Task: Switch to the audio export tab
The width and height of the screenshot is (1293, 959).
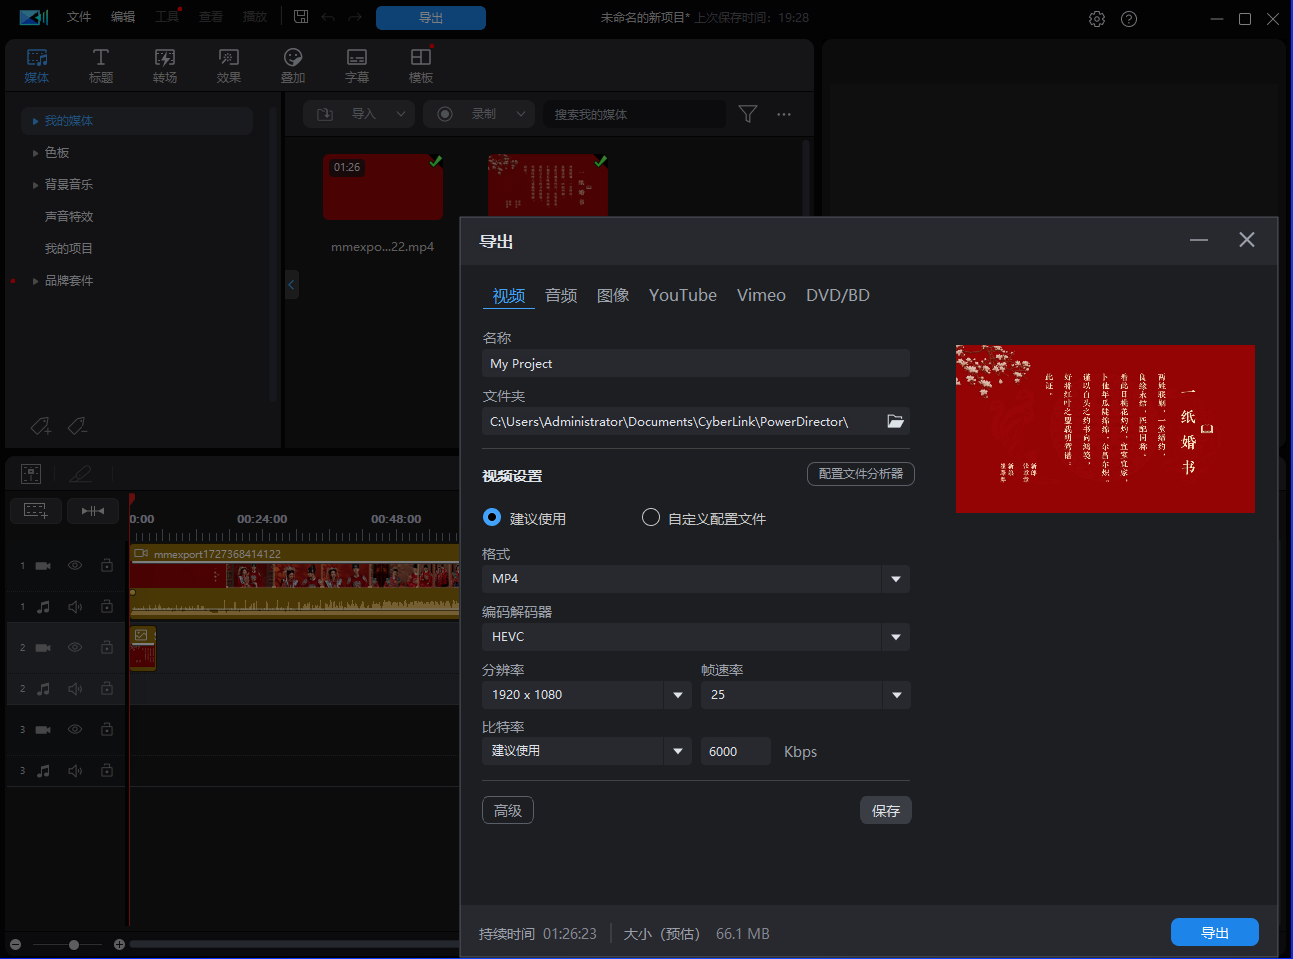Action: (561, 295)
